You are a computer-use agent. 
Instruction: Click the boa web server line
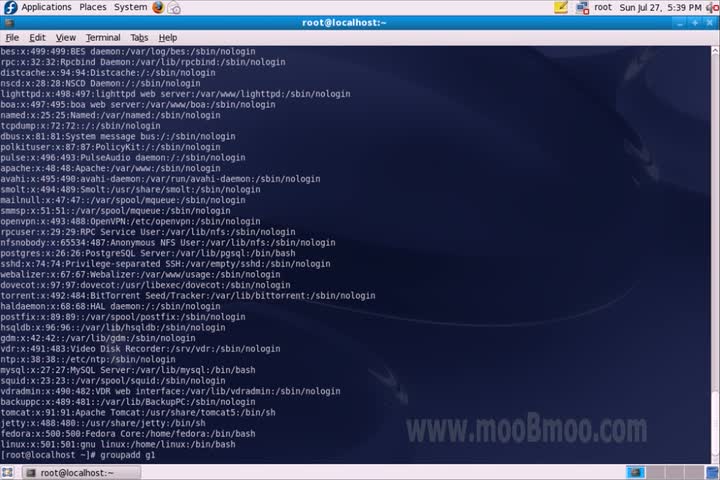coord(138,104)
